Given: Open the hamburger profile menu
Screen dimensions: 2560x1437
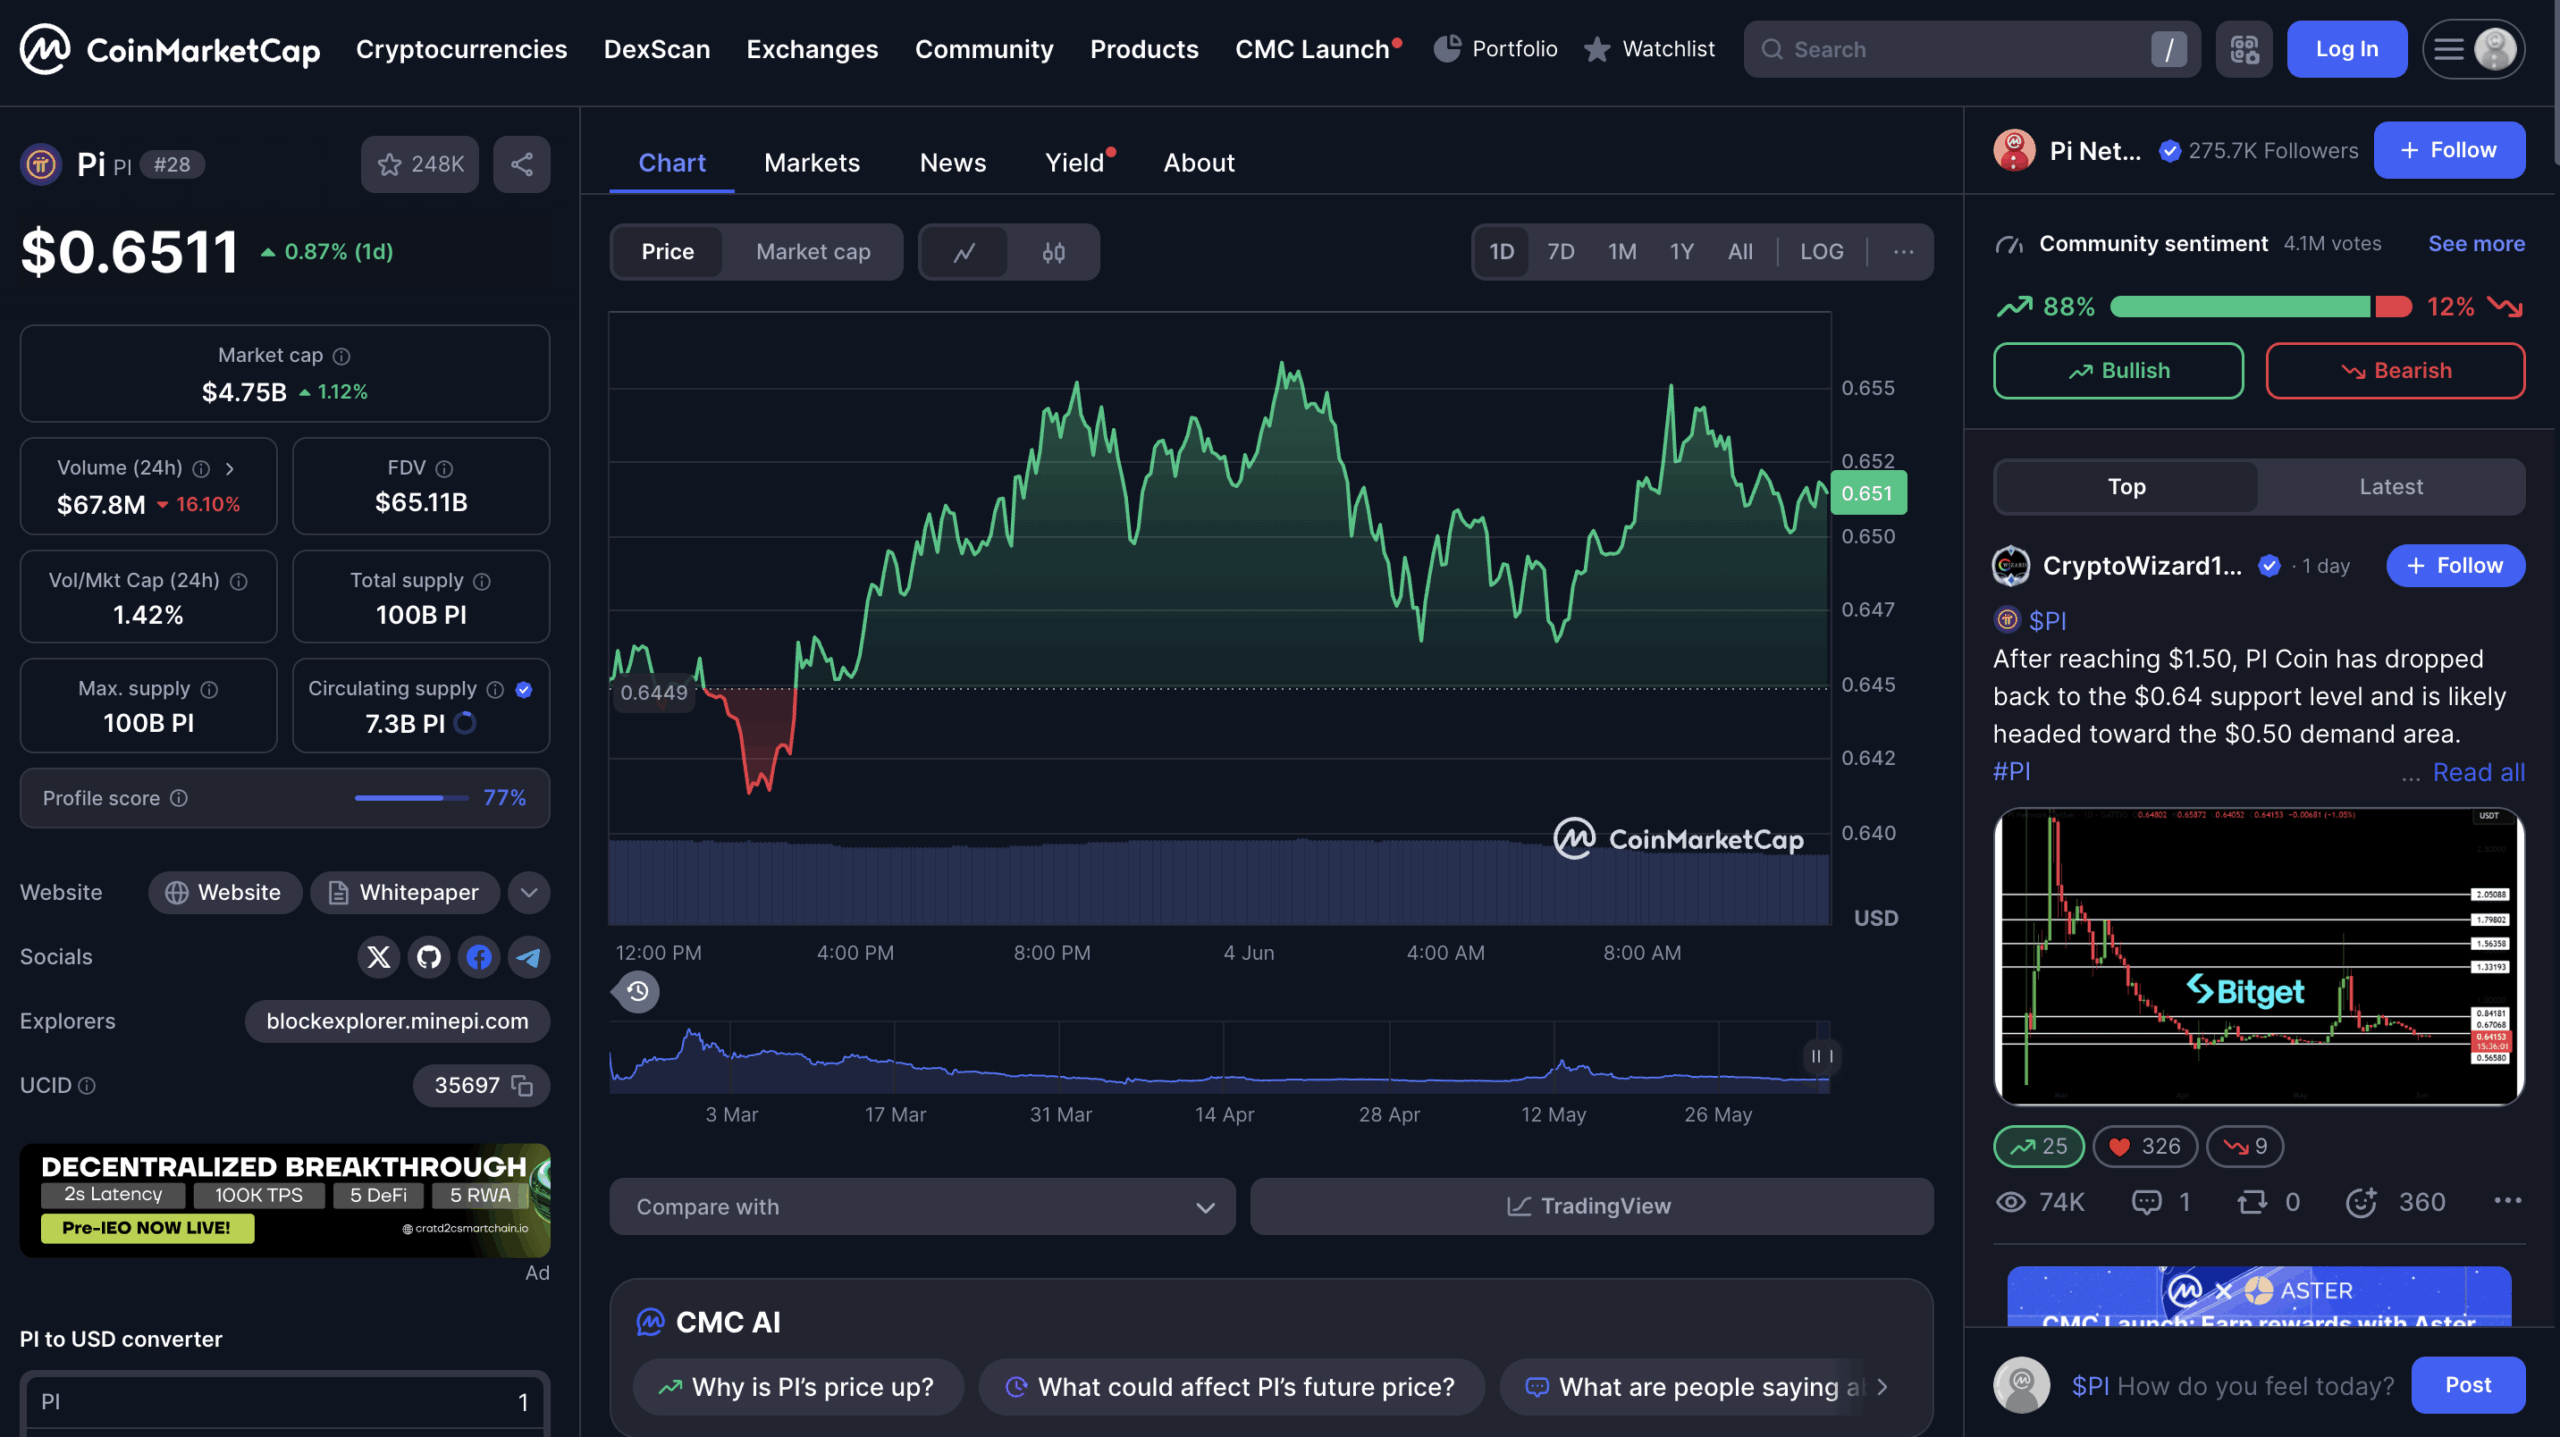Looking at the screenshot, I should 2473,49.
